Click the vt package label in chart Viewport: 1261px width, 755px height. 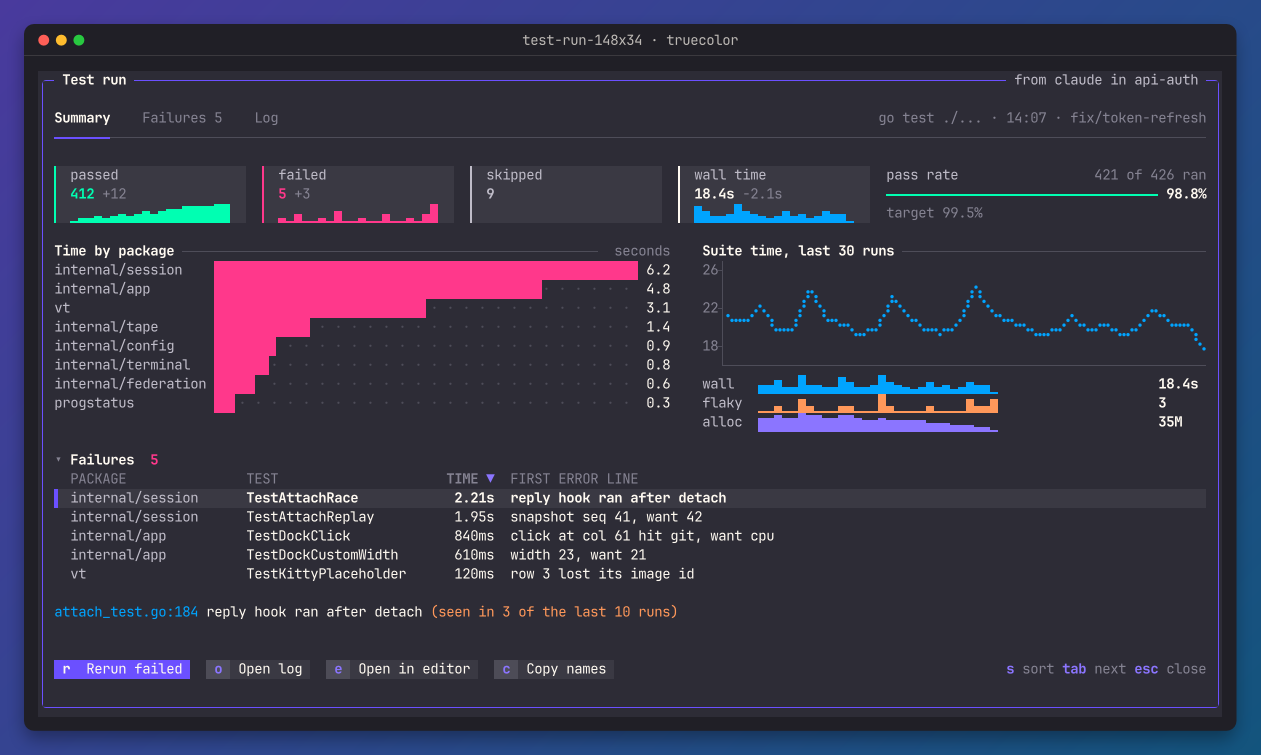pos(62,308)
